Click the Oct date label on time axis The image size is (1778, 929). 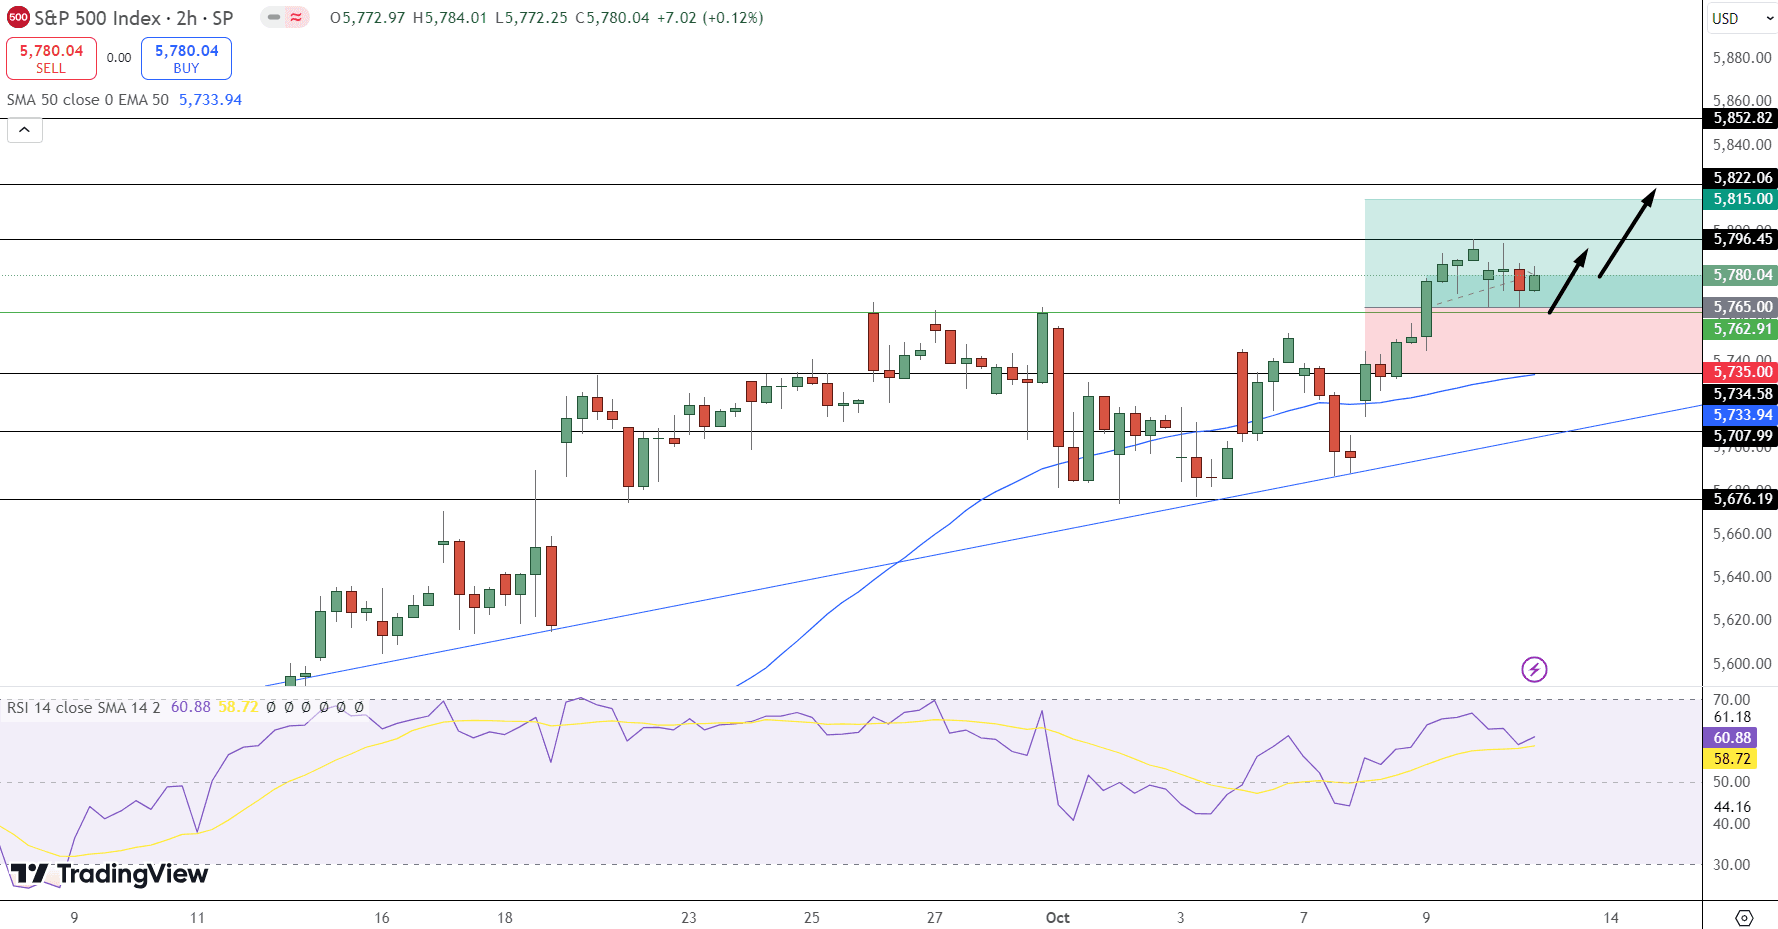click(x=1057, y=917)
